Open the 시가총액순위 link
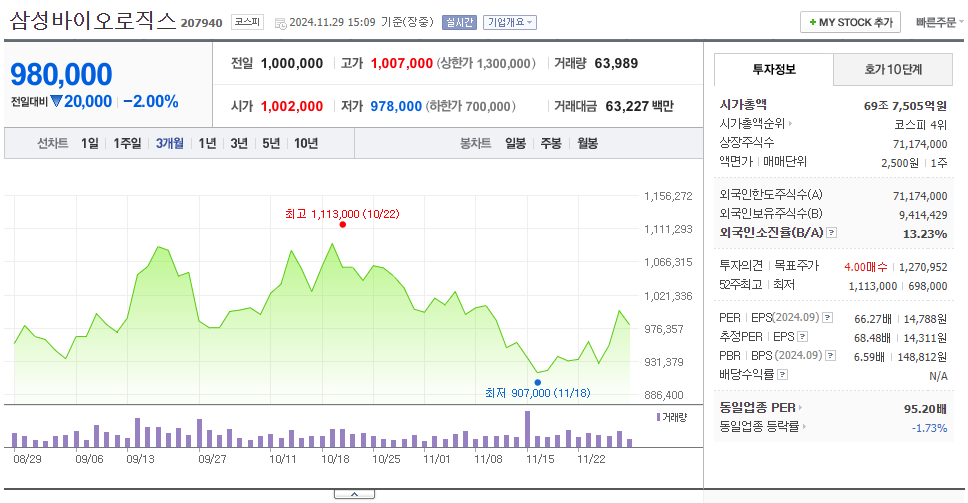 point(756,123)
